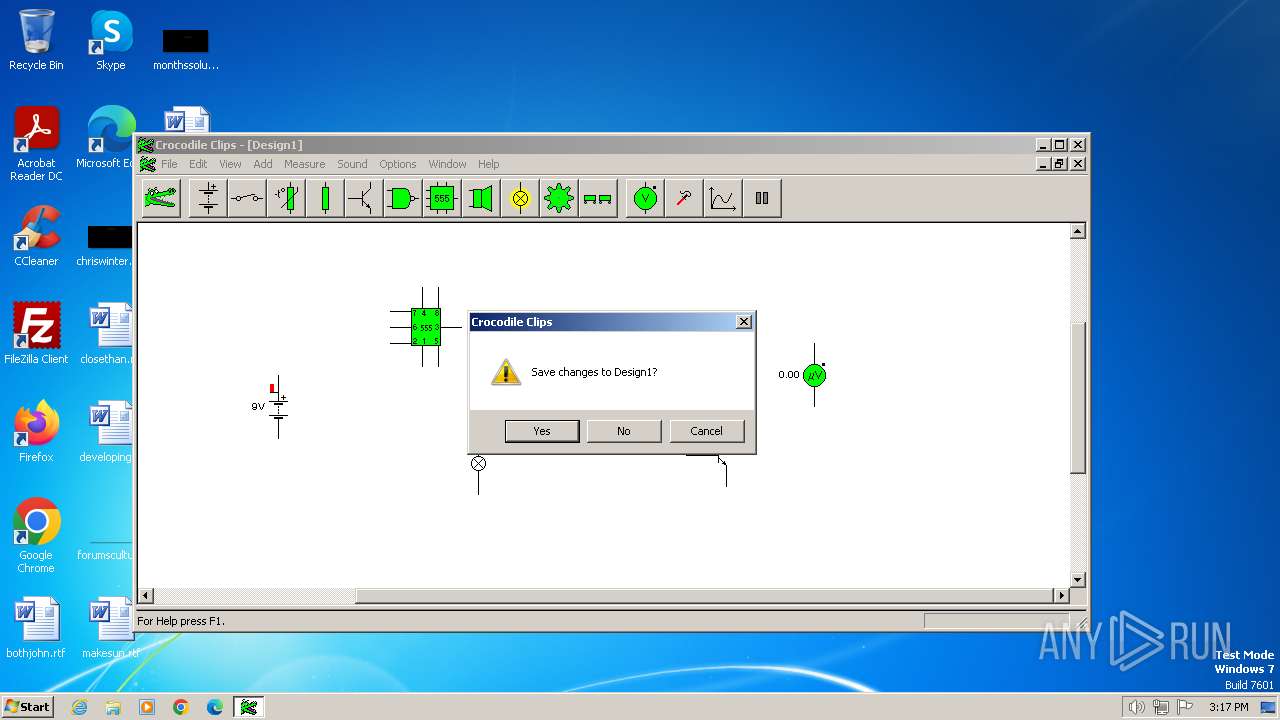
Task: Open the graph oscilloscope toolbar icon
Action: click(723, 198)
